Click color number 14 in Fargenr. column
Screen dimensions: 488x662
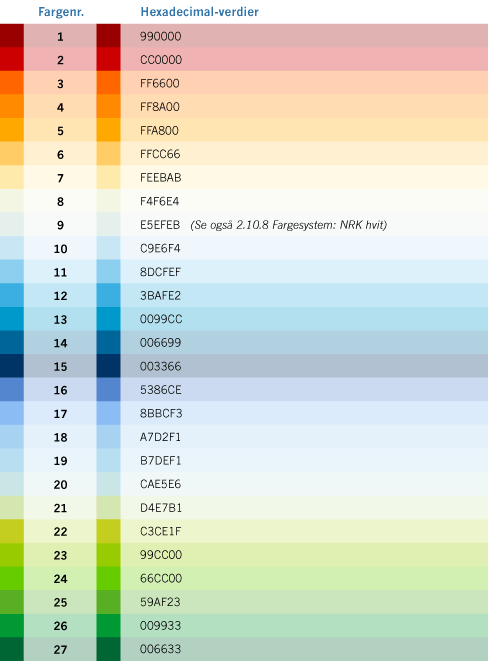click(60, 343)
